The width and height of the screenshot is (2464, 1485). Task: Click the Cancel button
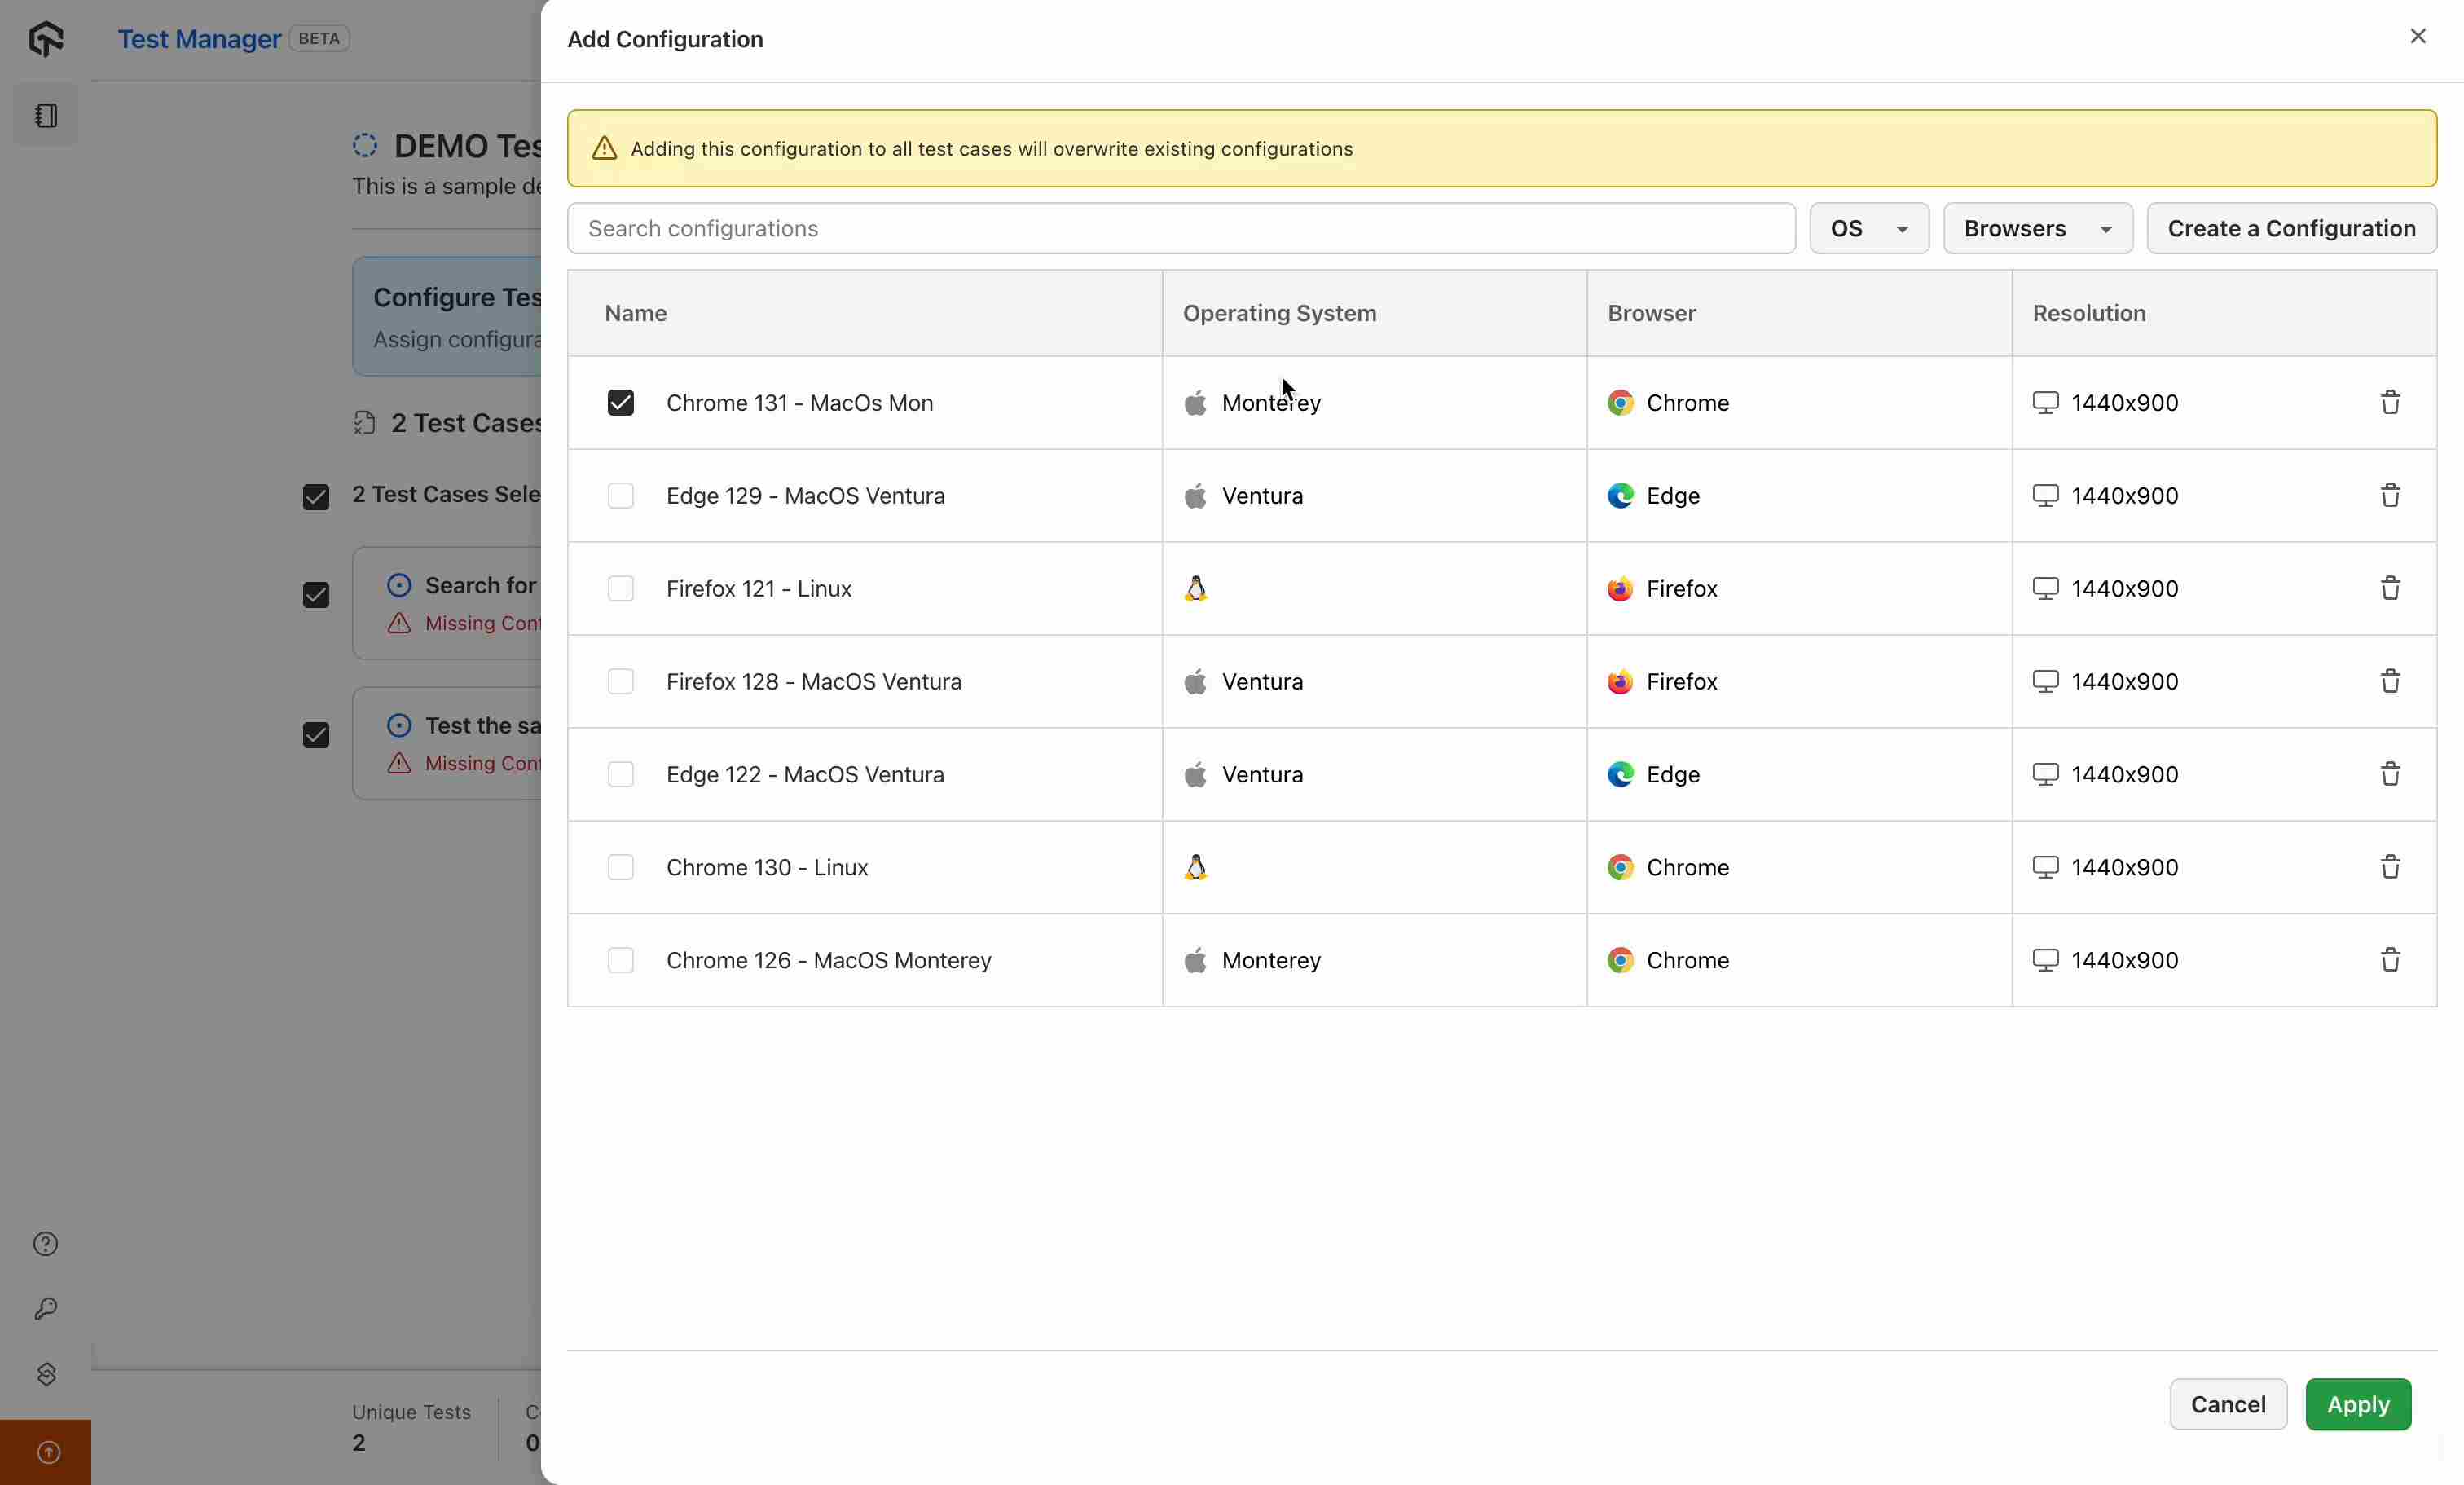tap(2228, 1404)
